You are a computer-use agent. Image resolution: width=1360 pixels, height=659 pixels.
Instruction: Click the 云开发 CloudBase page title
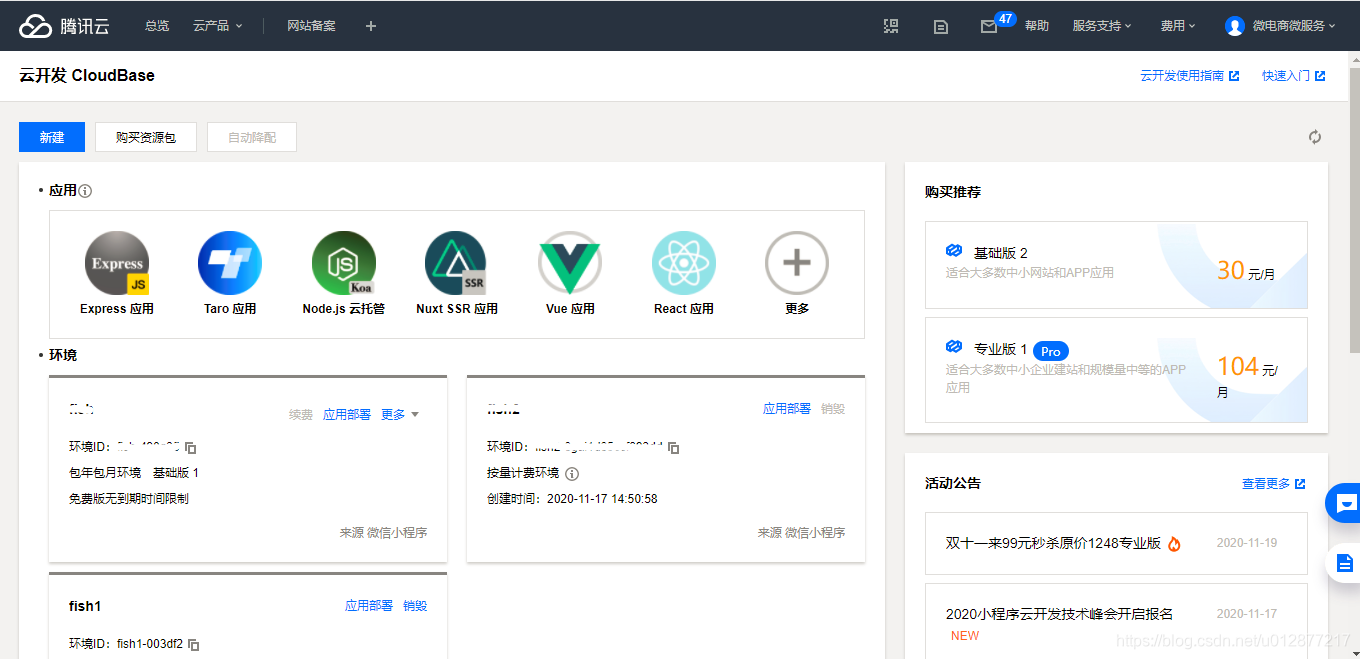[87, 75]
